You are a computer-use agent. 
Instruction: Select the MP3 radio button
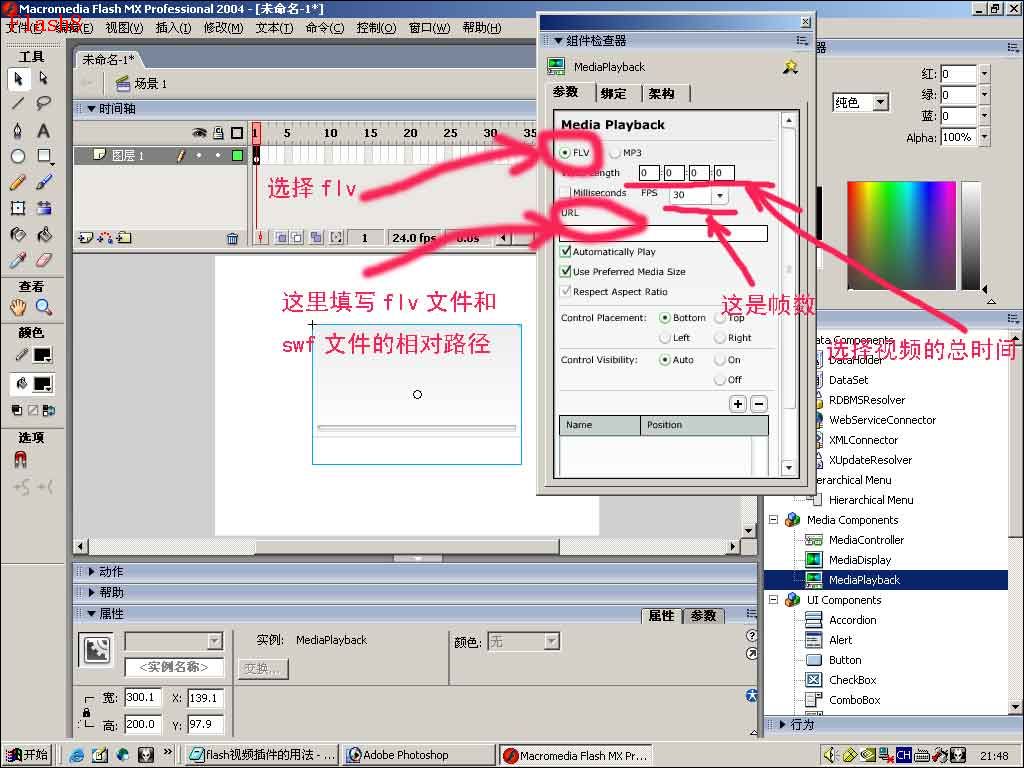click(615, 153)
